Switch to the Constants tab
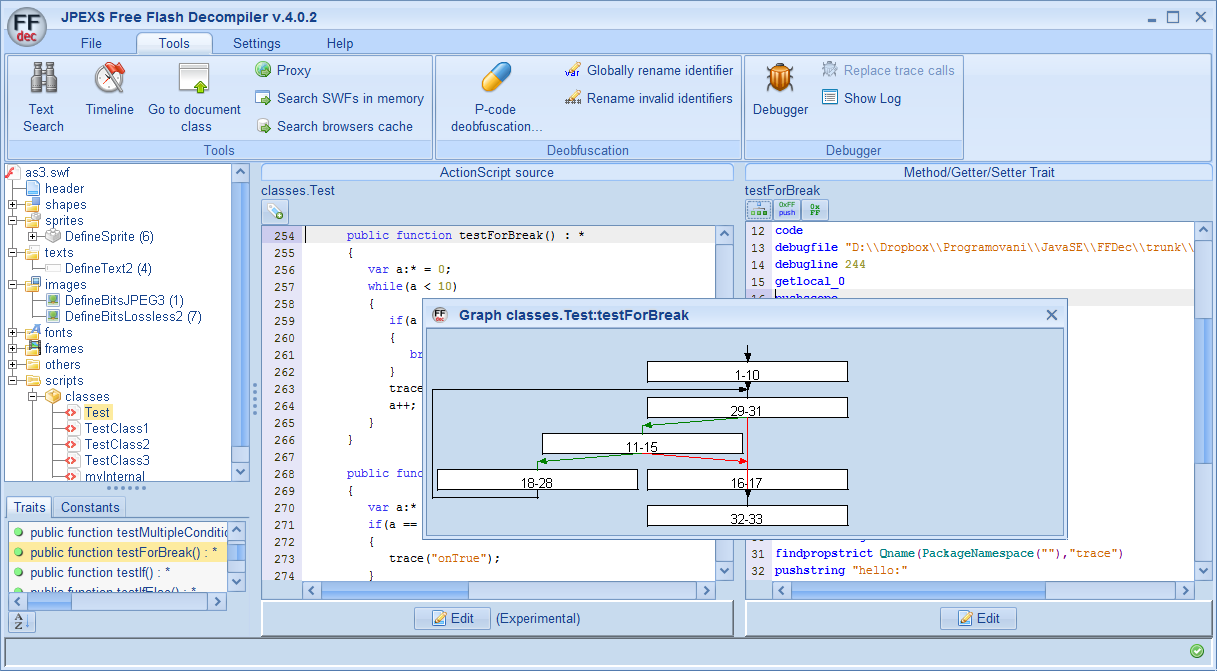Viewport: 1217px width, 671px height. (x=91, y=508)
